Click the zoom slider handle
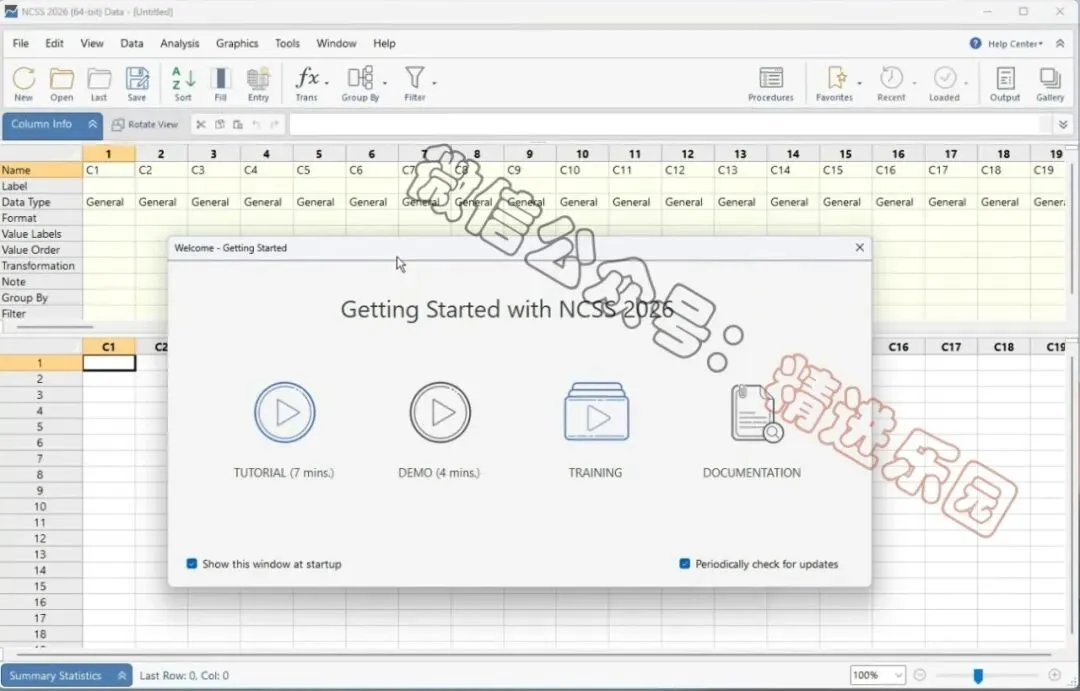This screenshot has width=1080, height=691. [x=978, y=675]
